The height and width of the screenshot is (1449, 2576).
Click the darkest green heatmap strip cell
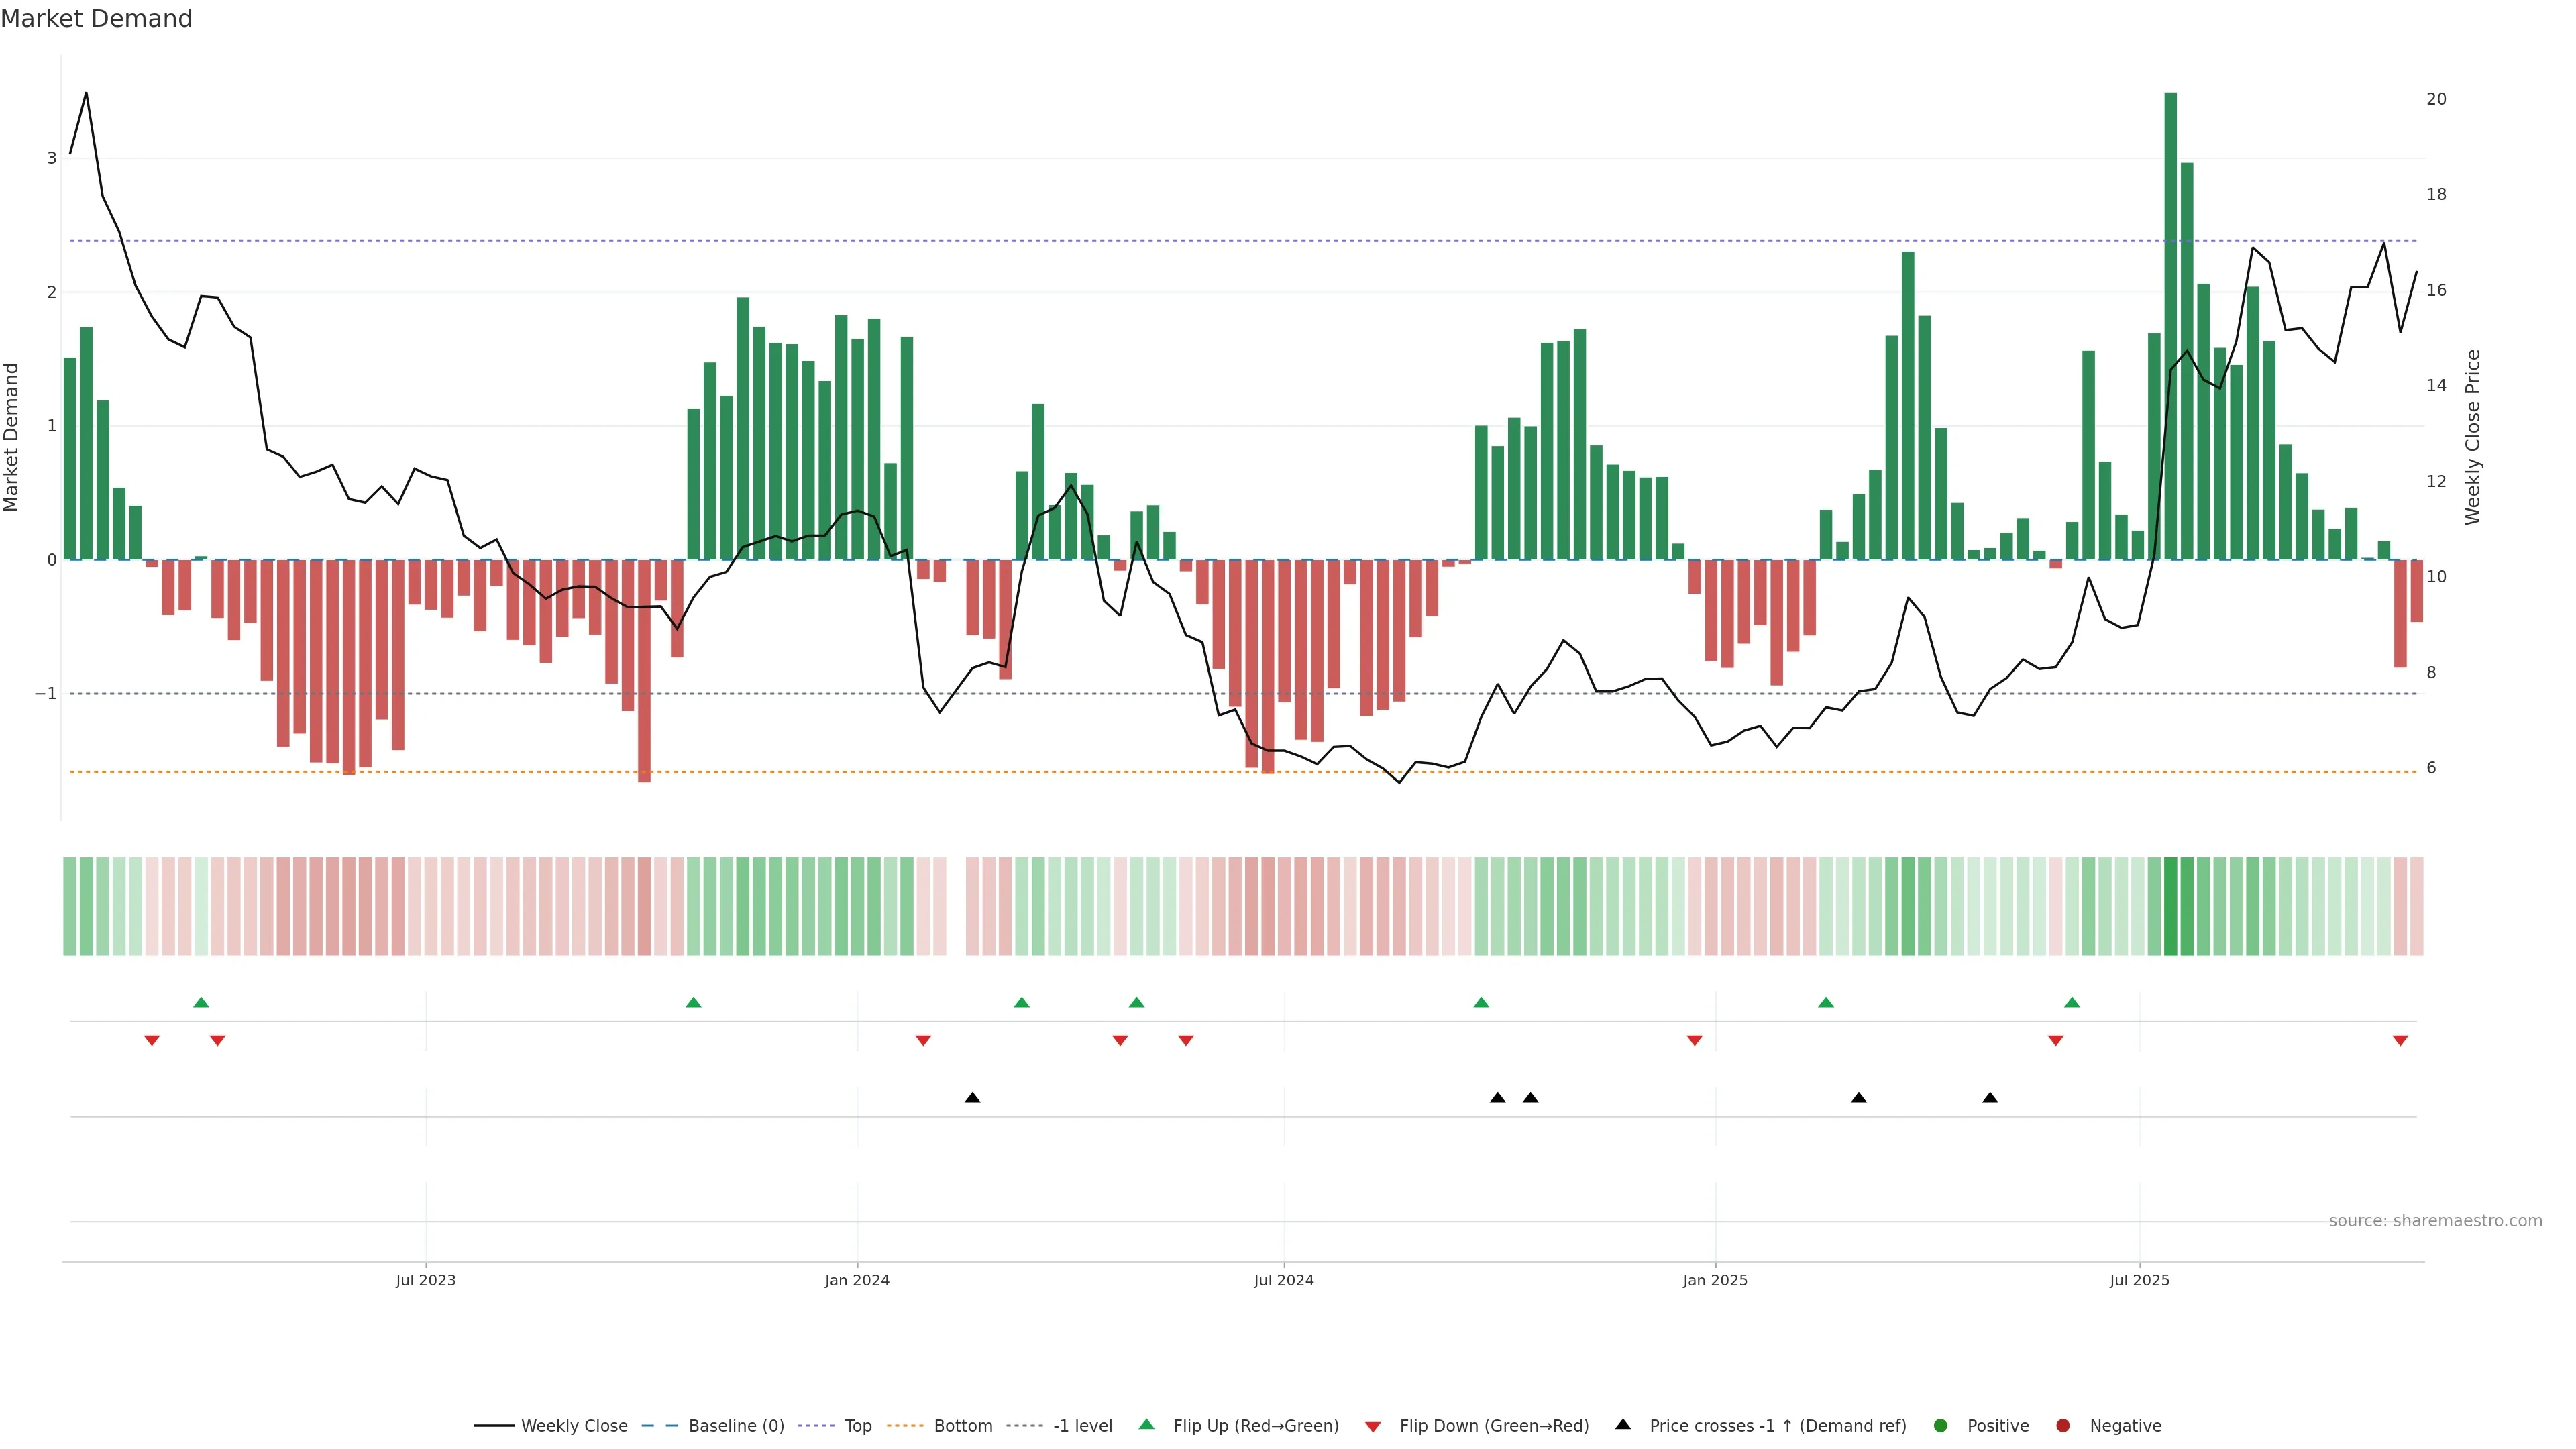click(x=2170, y=906)
